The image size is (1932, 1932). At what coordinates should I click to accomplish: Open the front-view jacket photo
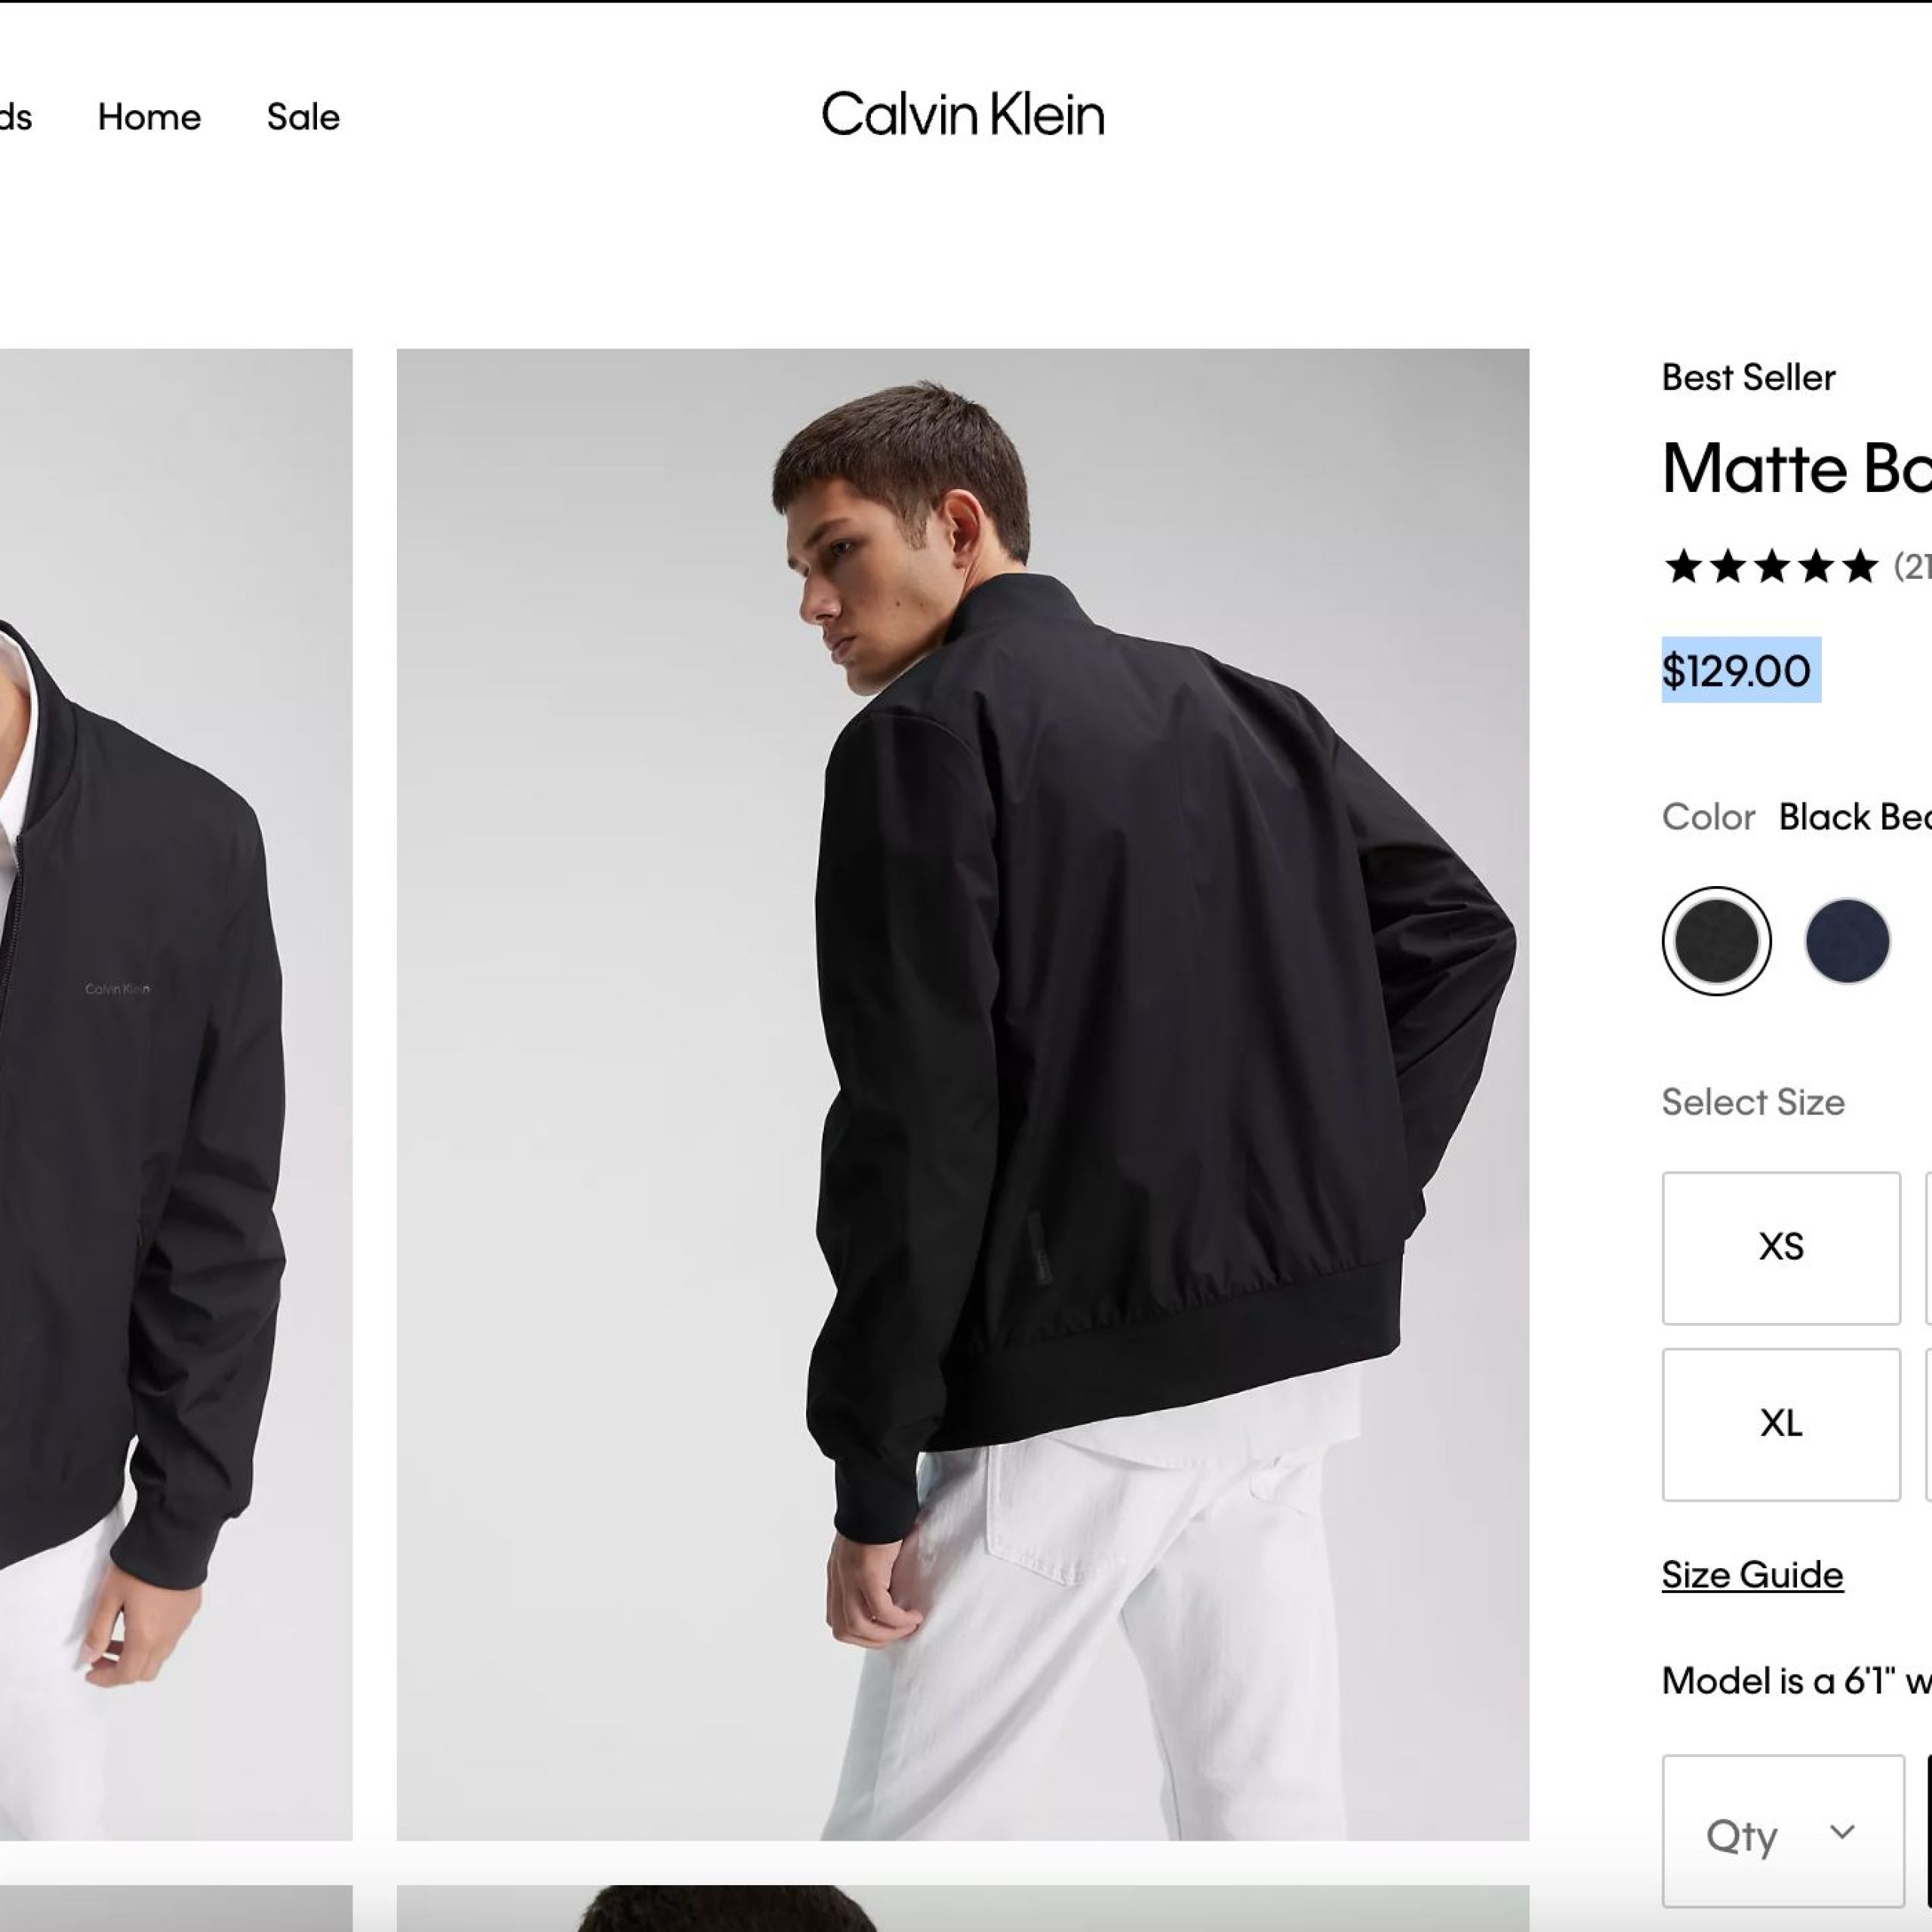click(175, 1094)
